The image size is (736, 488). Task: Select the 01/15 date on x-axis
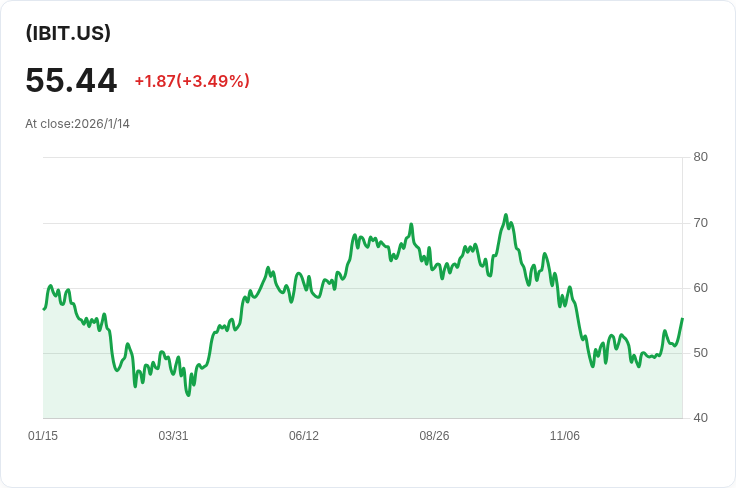[43, 436]
